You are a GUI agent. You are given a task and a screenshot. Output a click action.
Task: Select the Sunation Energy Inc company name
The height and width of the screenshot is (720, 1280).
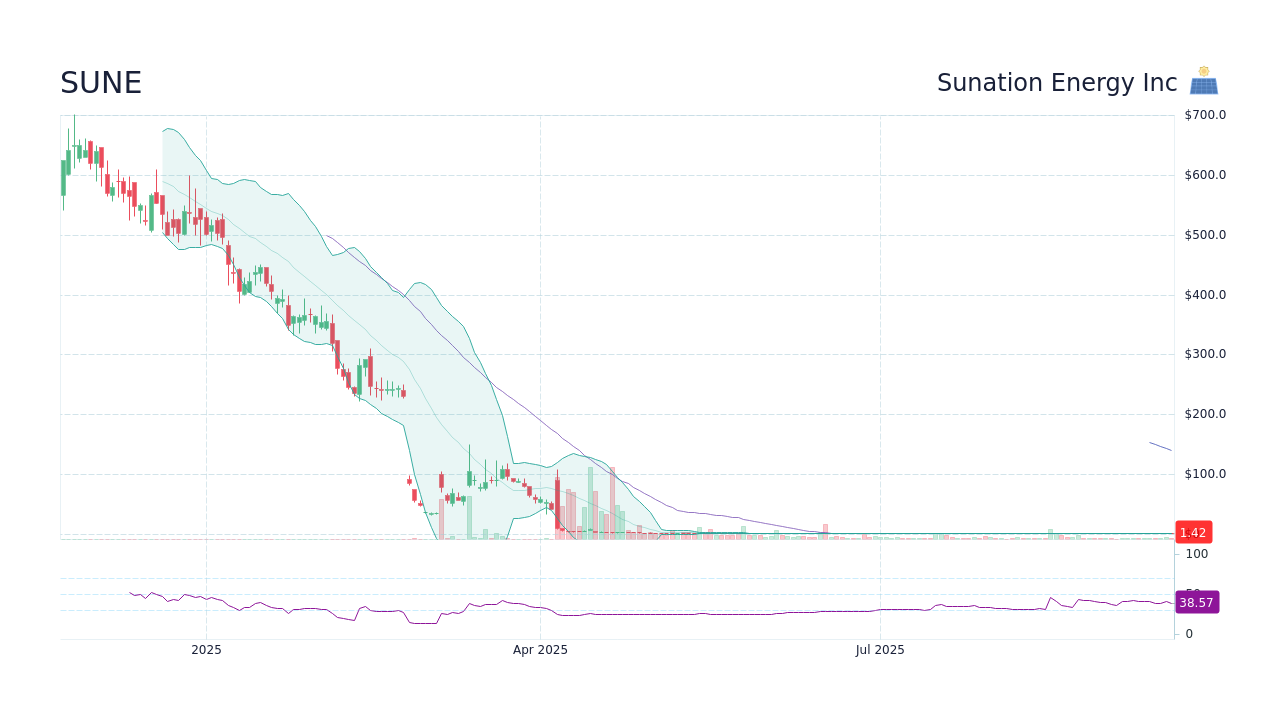click(x=1056, y=83)
